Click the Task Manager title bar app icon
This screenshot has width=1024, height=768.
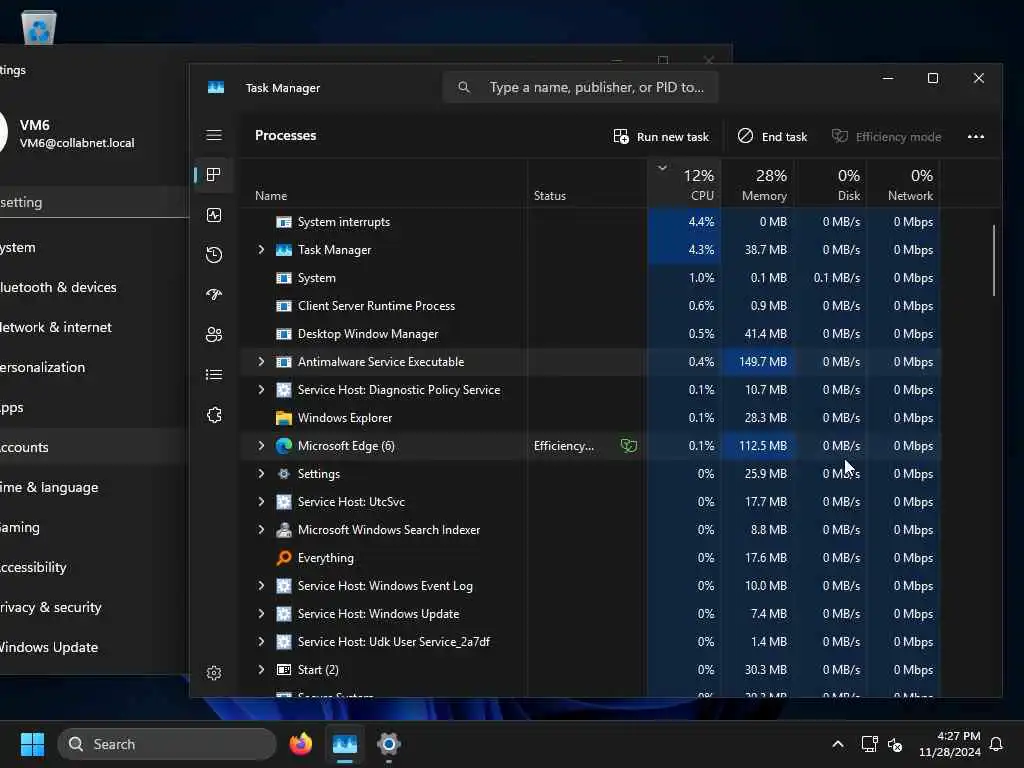tap(216, 88)
